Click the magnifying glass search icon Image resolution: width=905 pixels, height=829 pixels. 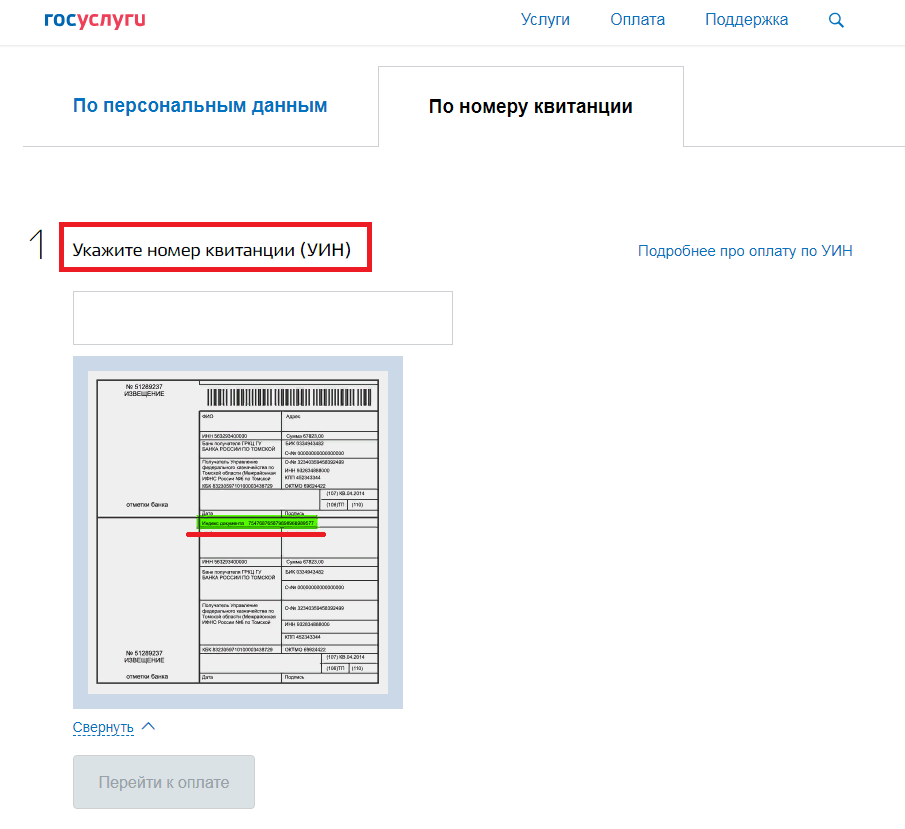click(x=836, y=20)
